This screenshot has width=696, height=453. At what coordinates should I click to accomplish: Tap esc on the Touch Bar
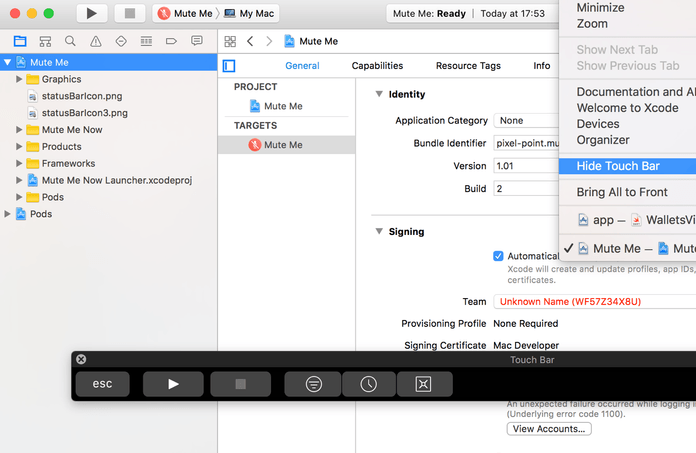[103, 384]
